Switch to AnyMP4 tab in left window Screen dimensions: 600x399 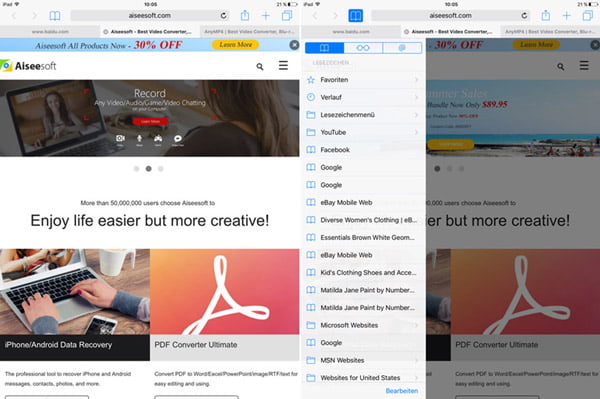point(249,32)
